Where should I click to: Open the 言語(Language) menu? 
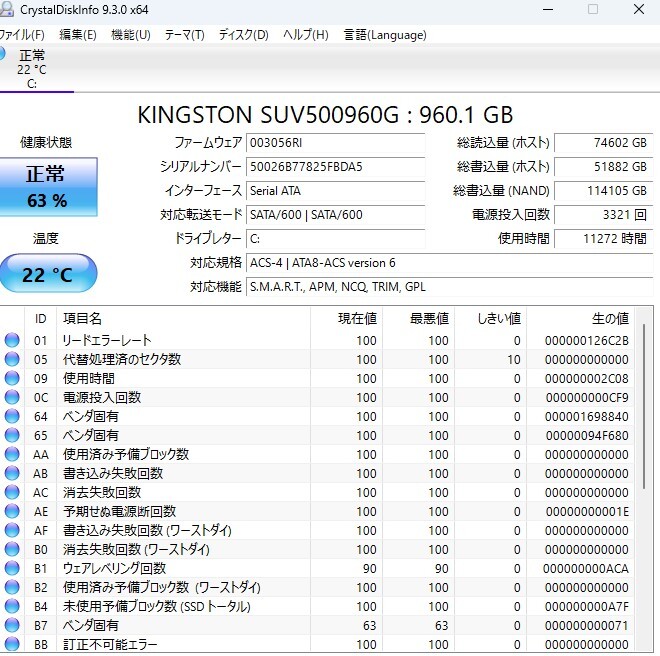[385, 35]
